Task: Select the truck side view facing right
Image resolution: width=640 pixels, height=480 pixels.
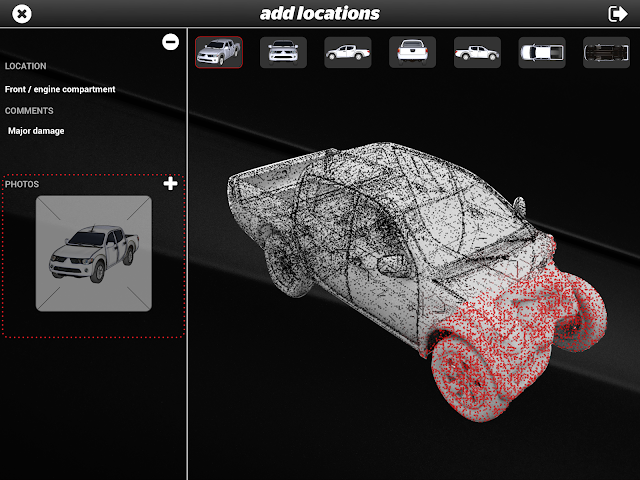Action: click(477, 52)
